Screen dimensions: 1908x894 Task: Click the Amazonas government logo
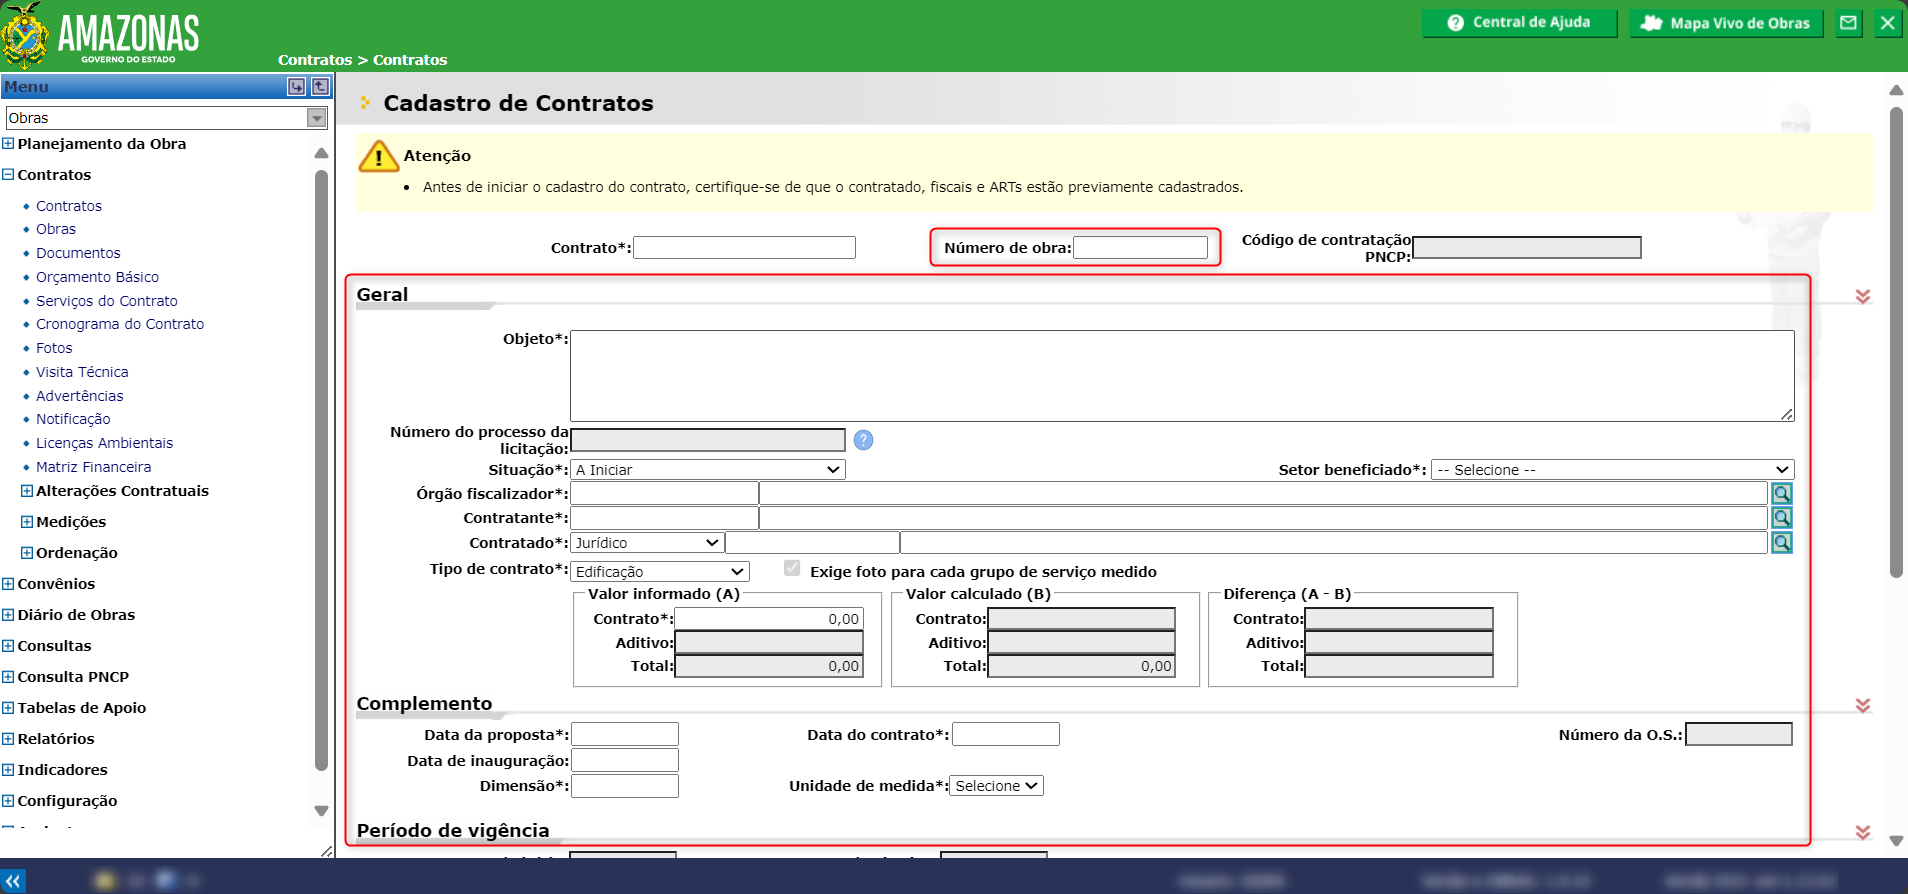(101, 35)
